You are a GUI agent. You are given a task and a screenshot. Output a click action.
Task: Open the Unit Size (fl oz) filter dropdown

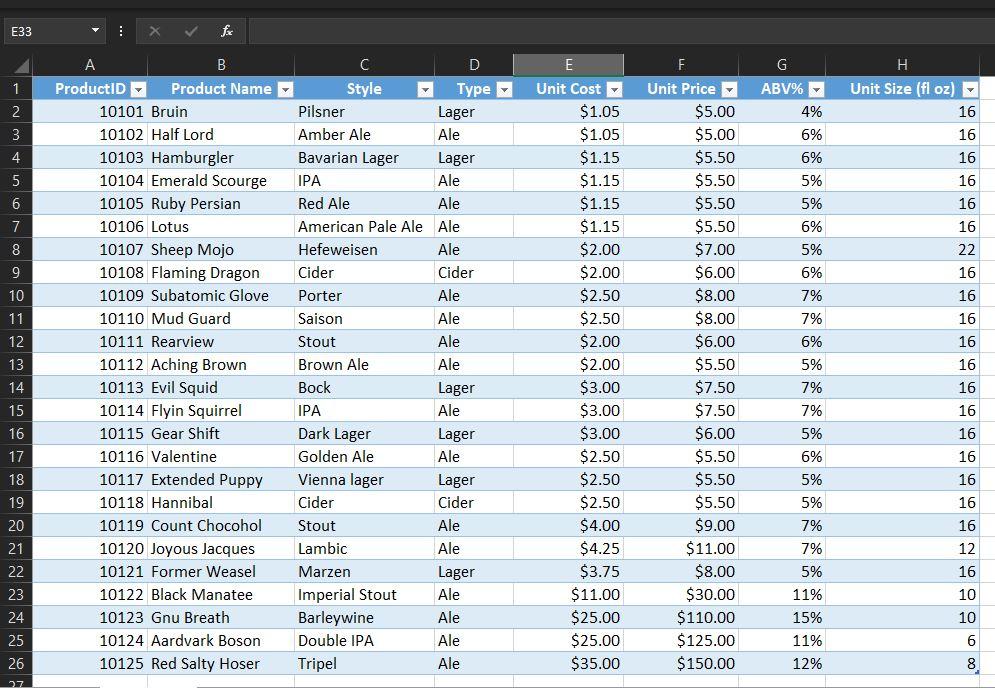click(x=969, y=89)
